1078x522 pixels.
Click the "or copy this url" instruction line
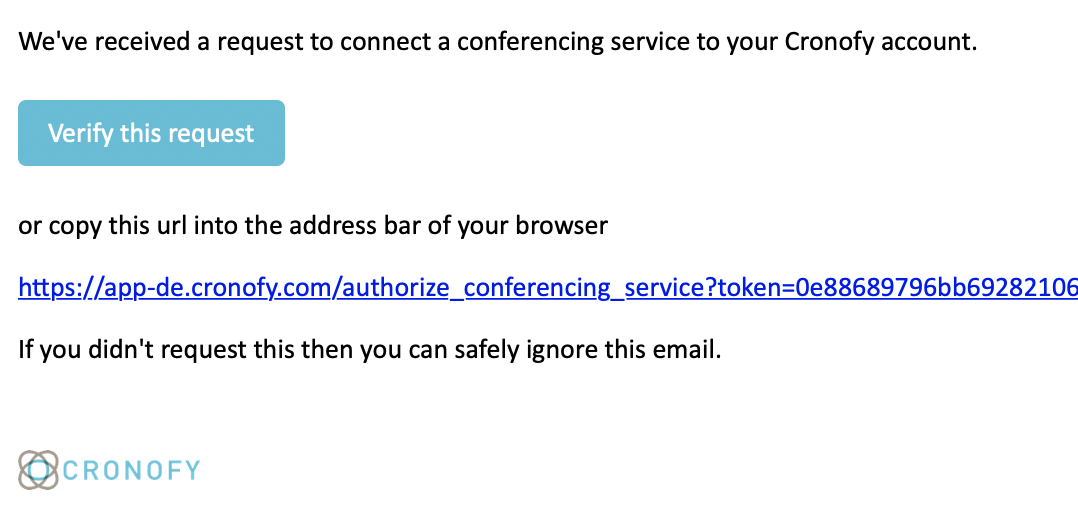(313, 226)
